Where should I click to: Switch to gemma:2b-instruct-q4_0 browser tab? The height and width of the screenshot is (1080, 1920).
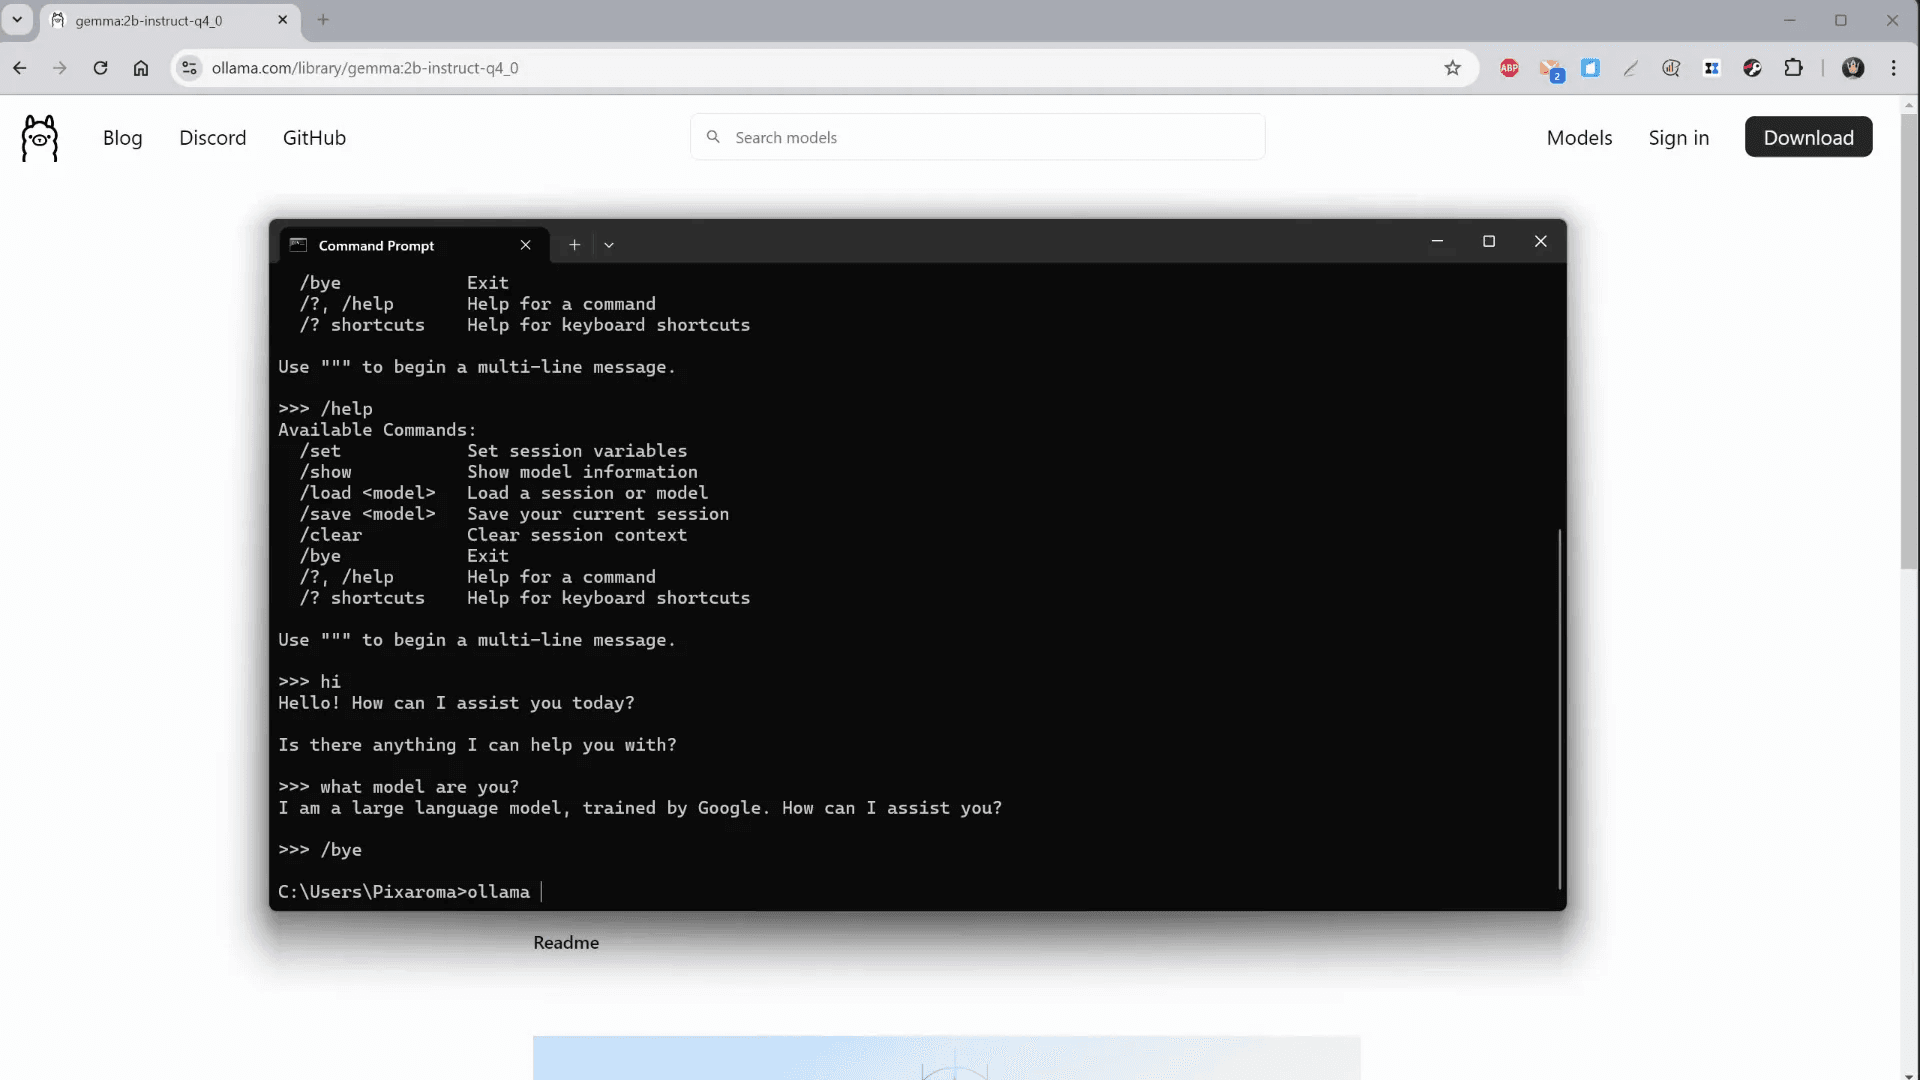tap(150, 20)
